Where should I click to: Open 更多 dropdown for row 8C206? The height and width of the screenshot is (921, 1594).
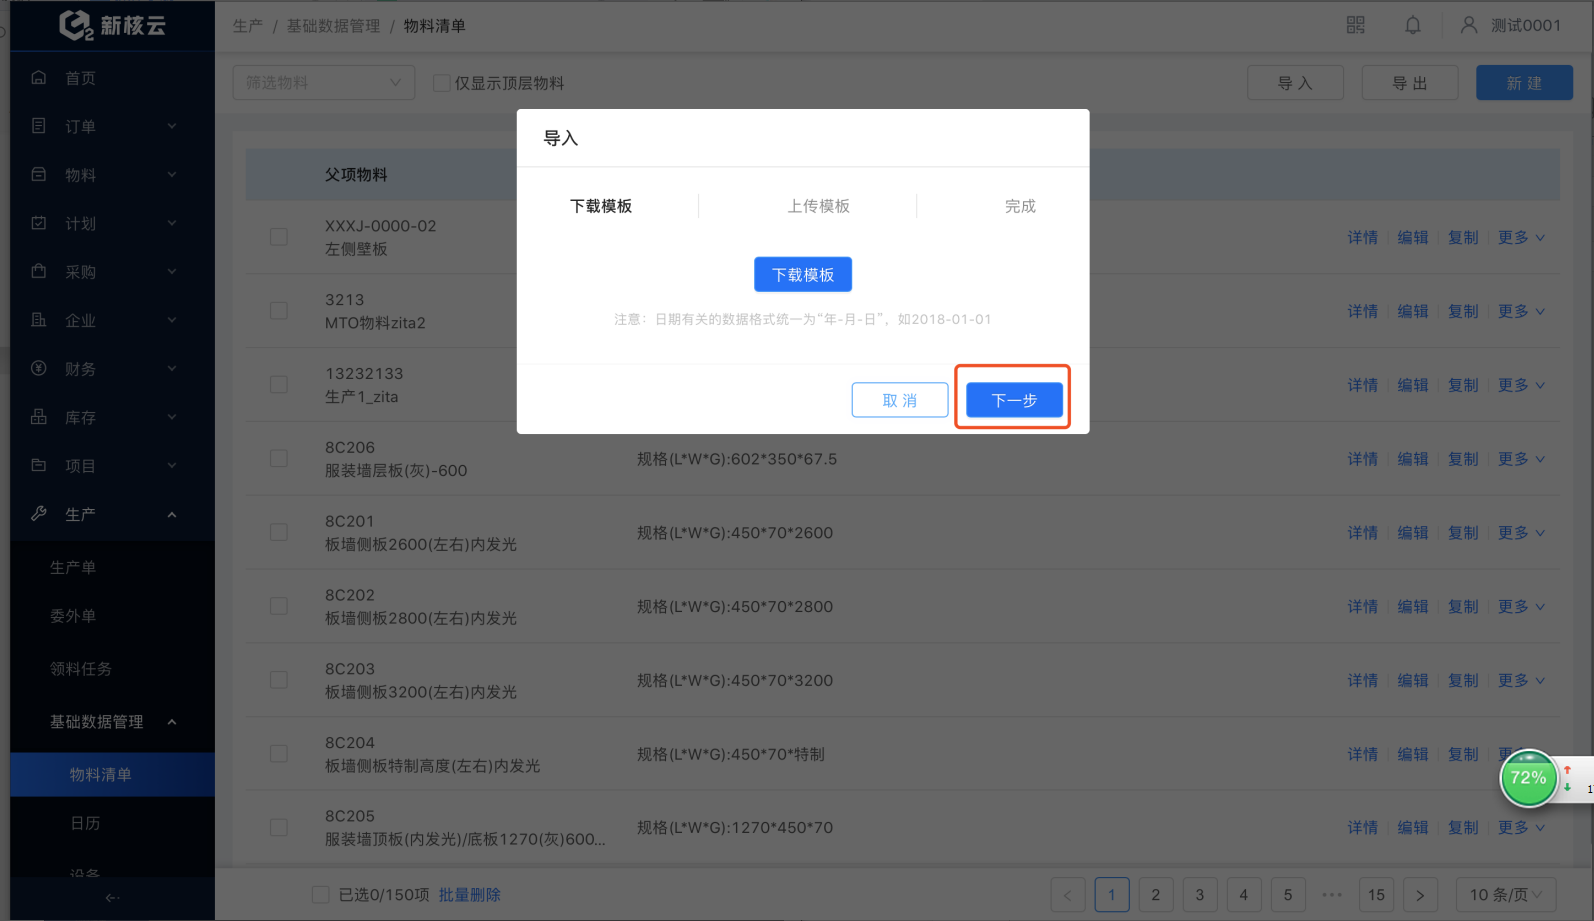(x=1521, y=458)
